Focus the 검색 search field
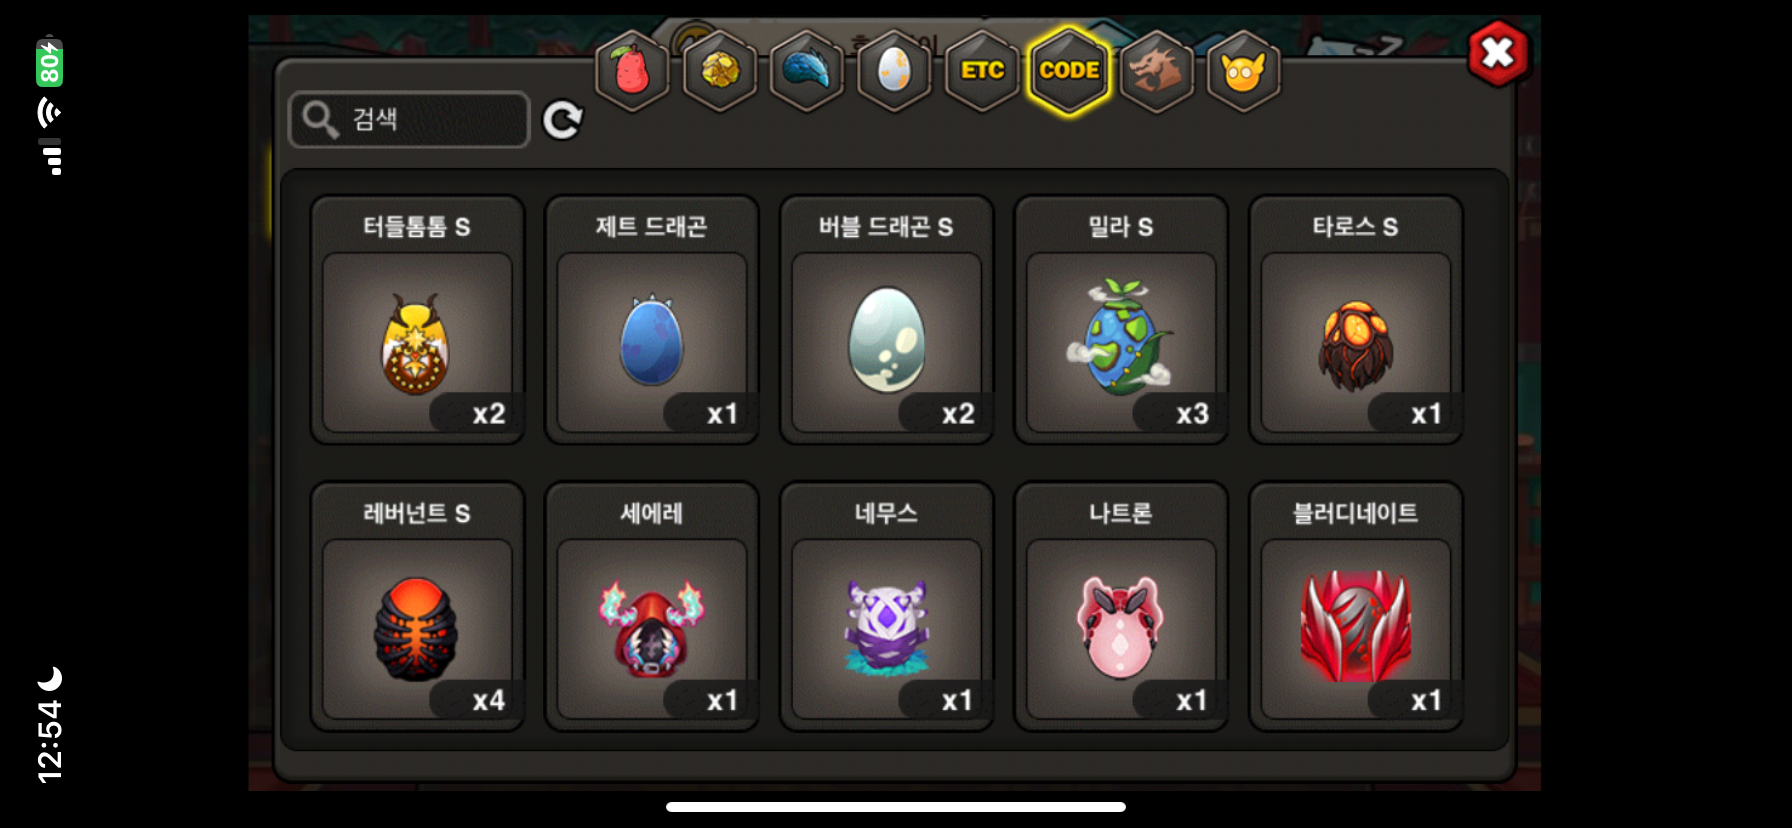1792x828 pixels. [409, 120]
